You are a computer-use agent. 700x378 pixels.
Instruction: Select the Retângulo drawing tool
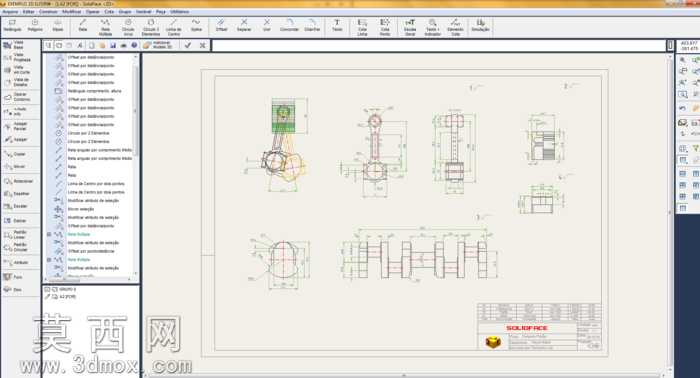12,25
